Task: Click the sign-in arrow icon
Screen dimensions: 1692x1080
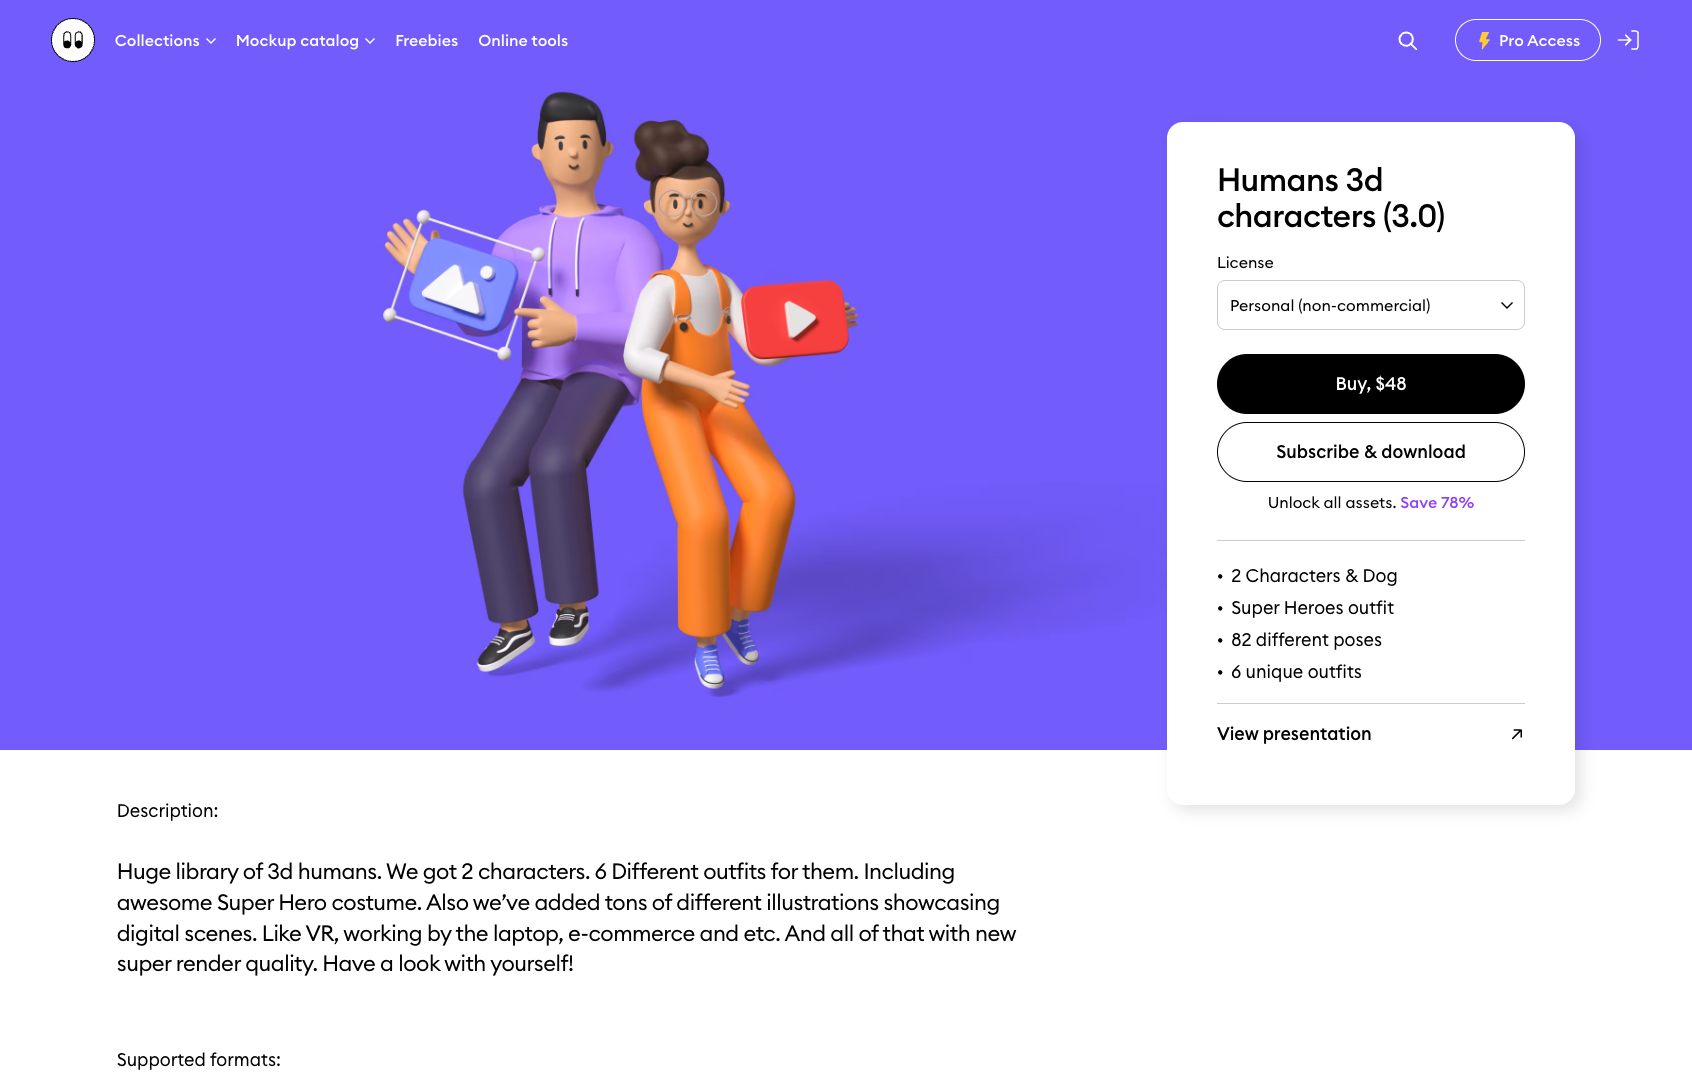Action: pyautogui.click(x=1628, y=40)
